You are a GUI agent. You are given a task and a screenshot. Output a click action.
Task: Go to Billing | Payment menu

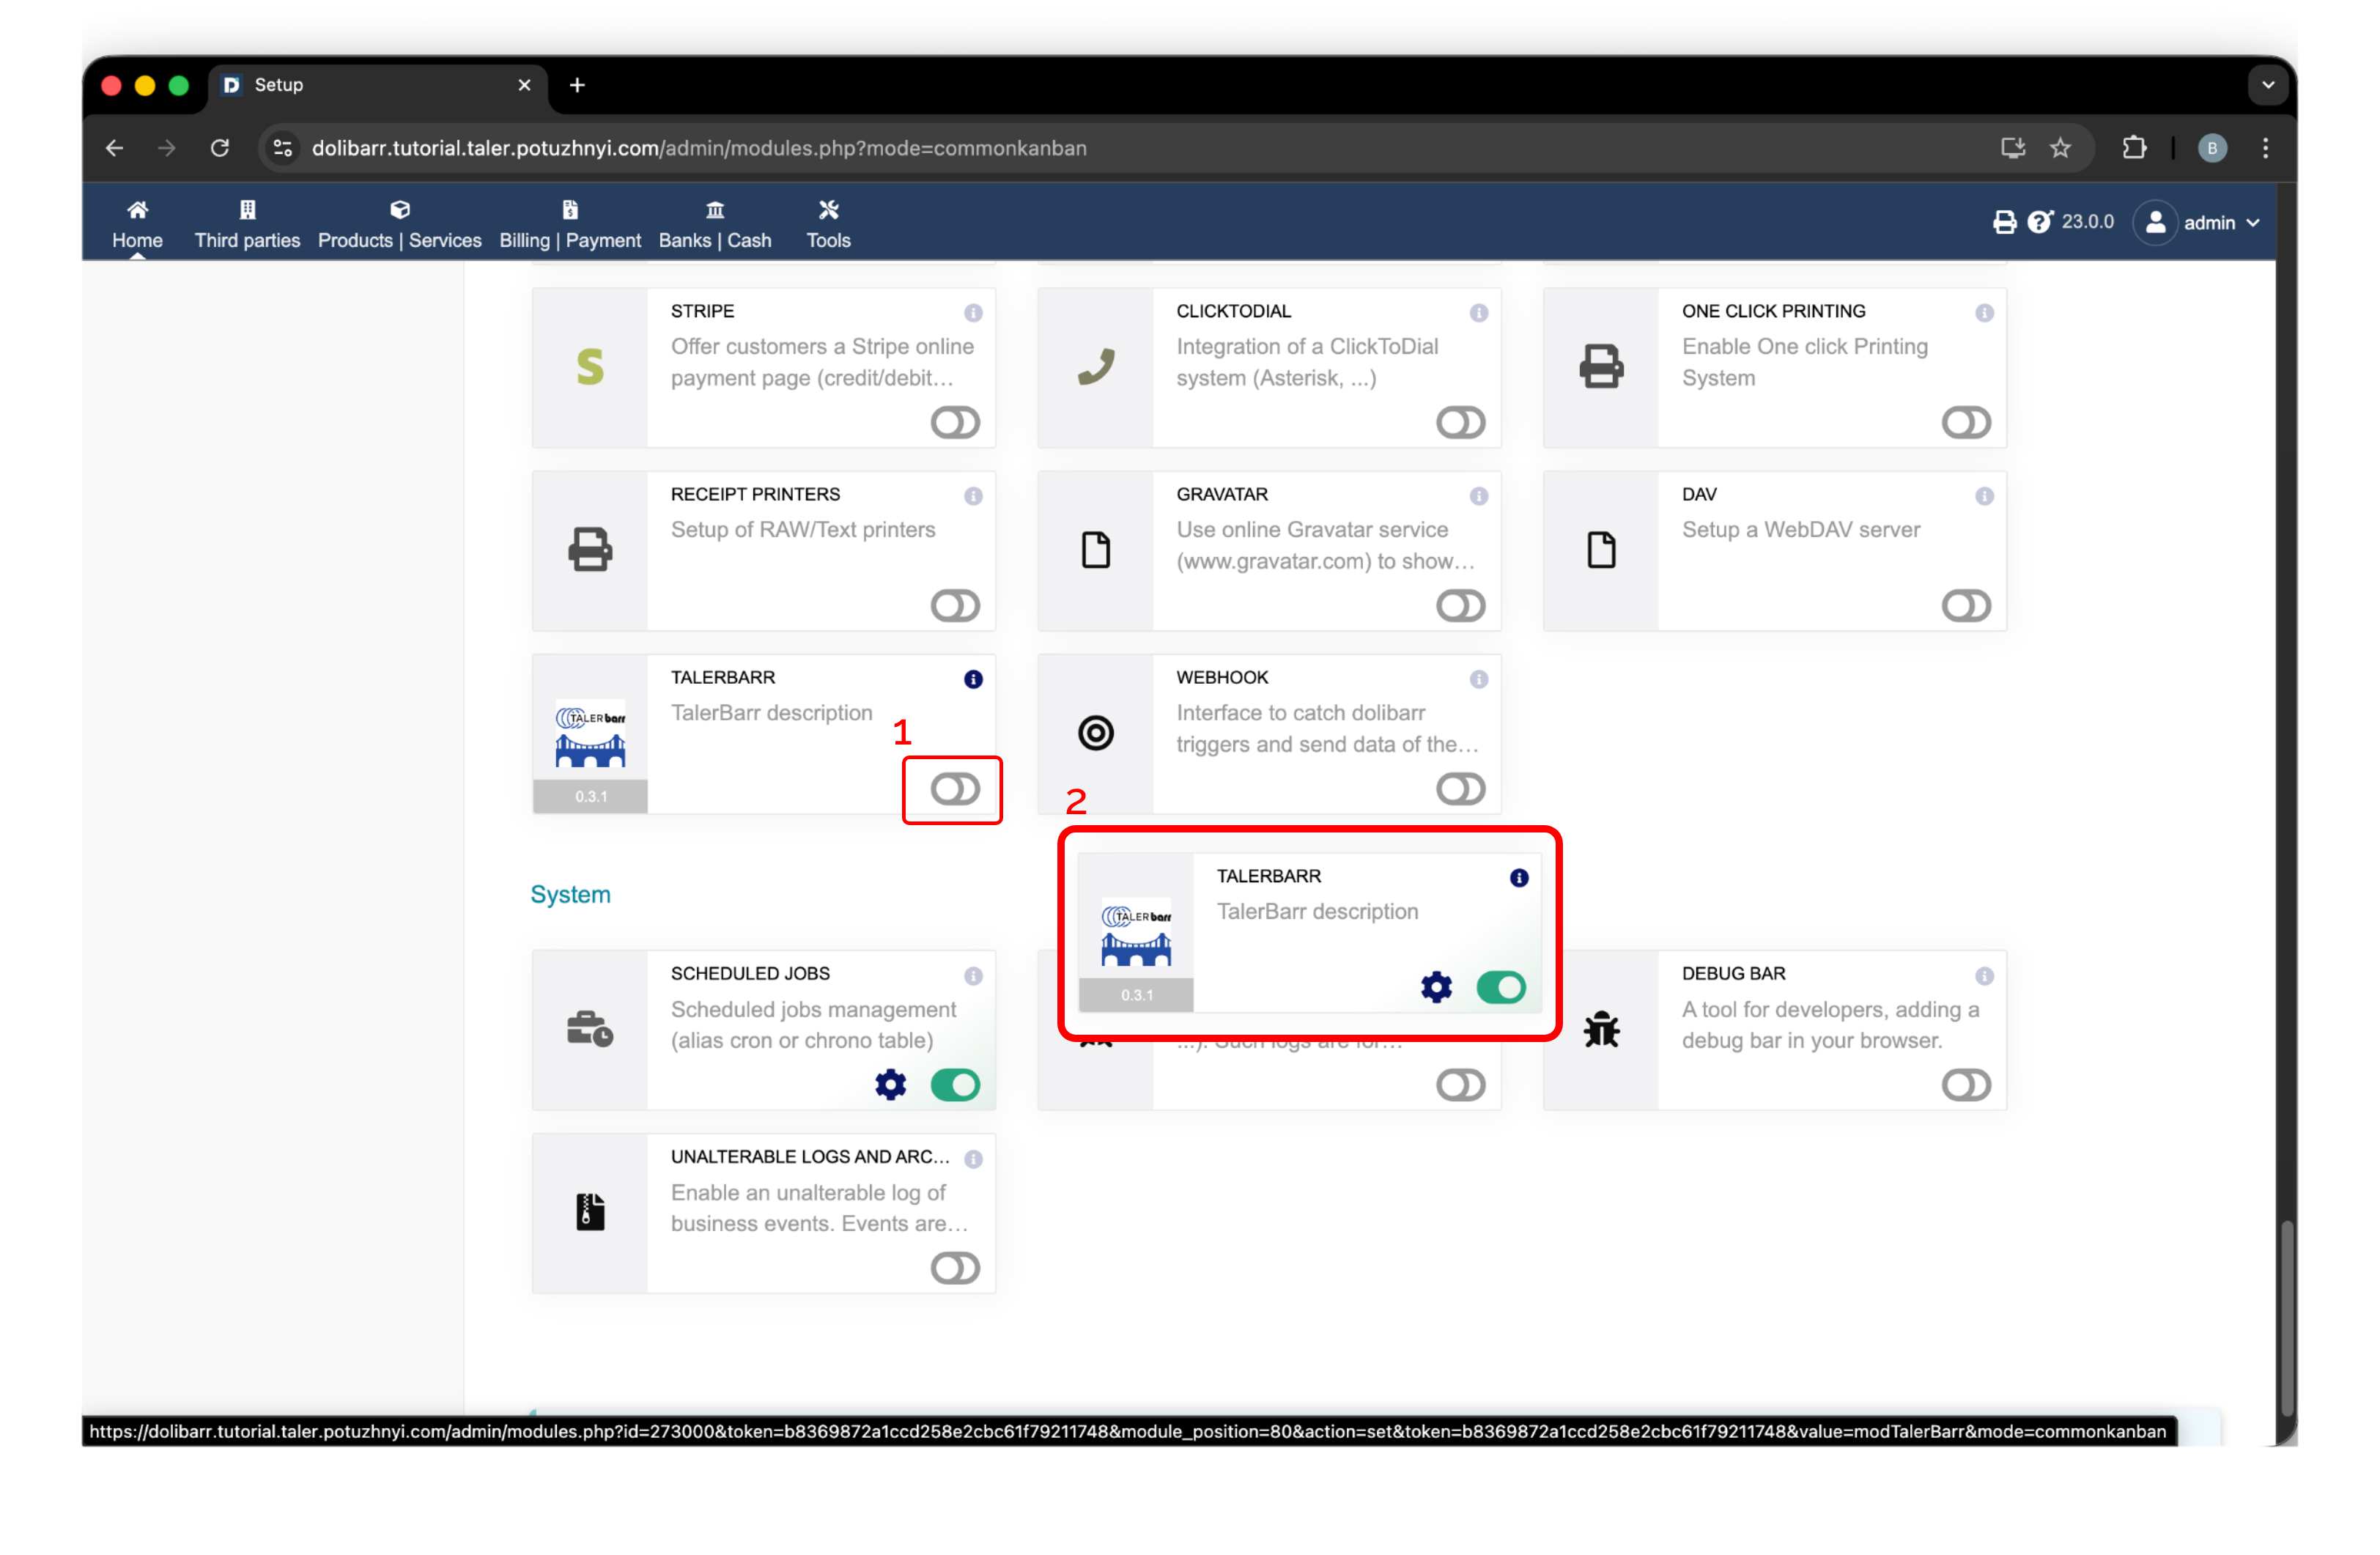click(x=570, y=224)
